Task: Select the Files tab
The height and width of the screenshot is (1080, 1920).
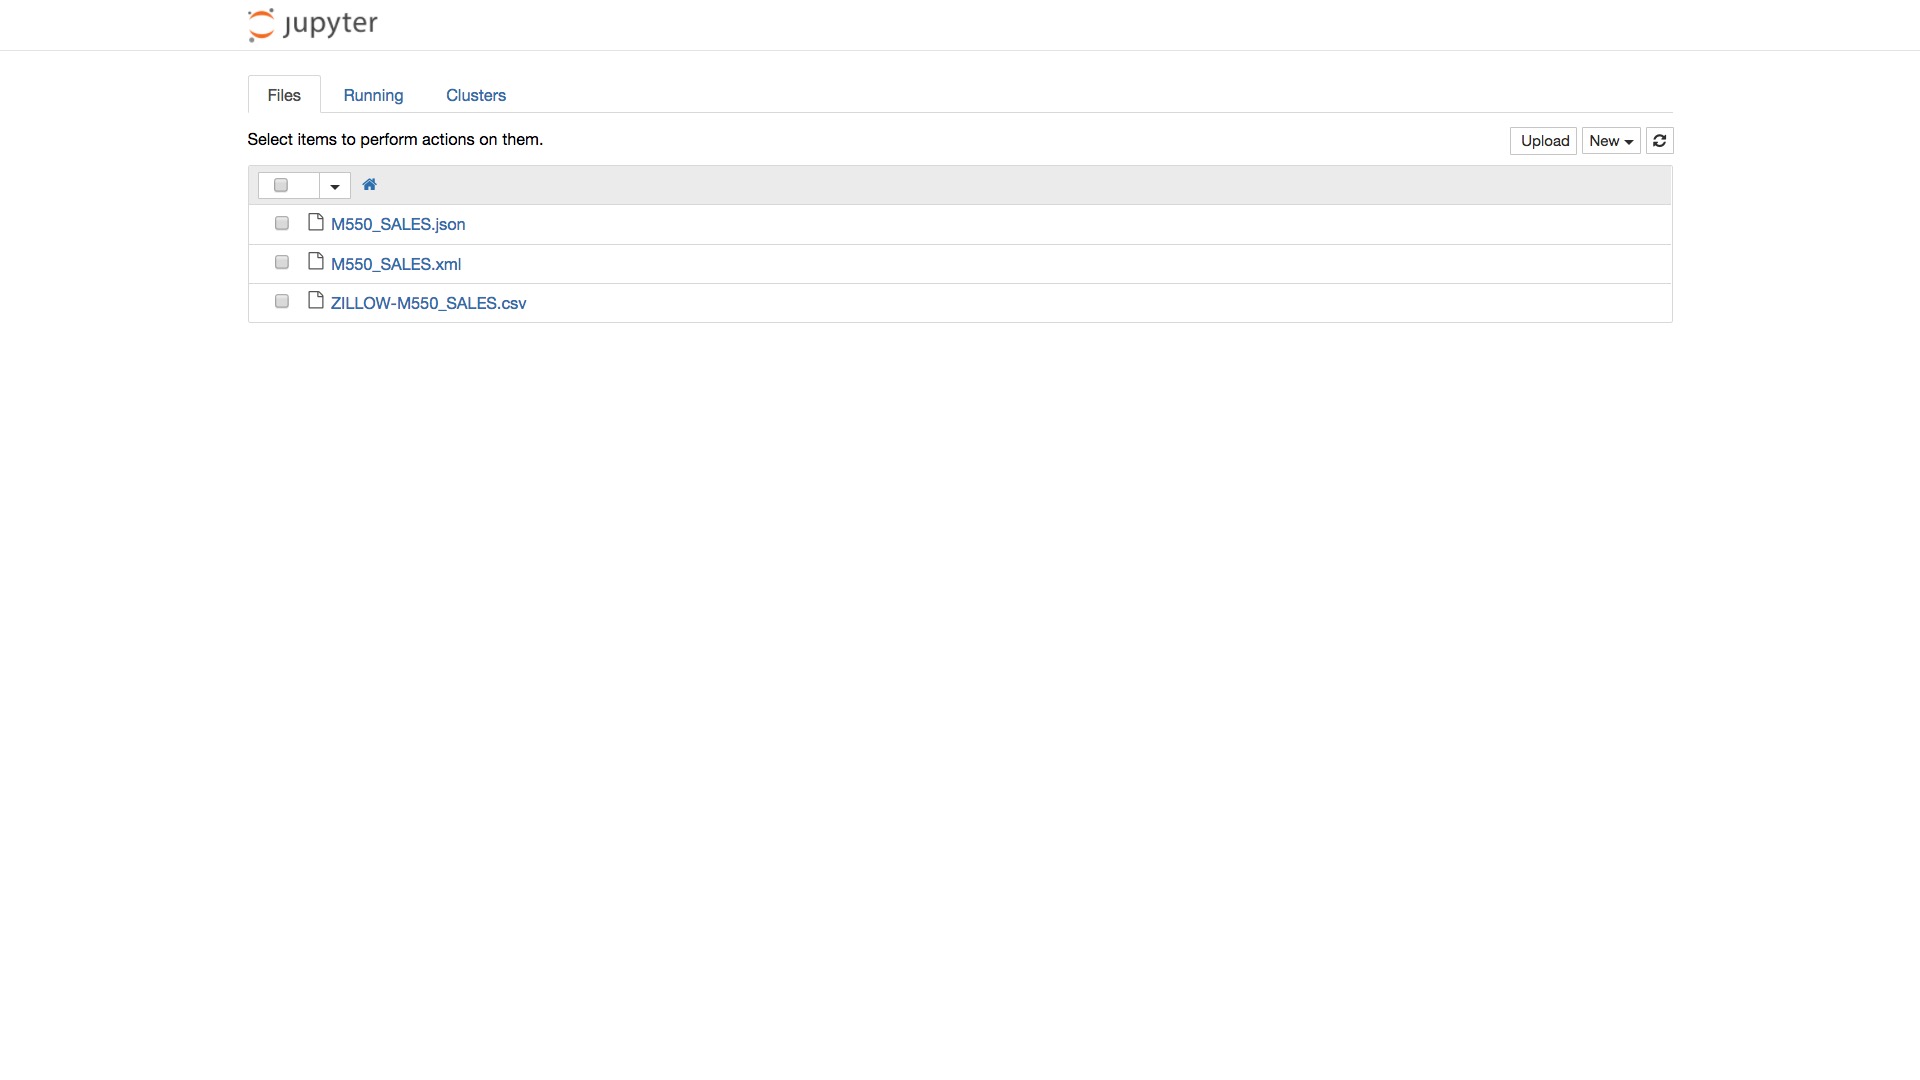Action: [x=284, y=95]
